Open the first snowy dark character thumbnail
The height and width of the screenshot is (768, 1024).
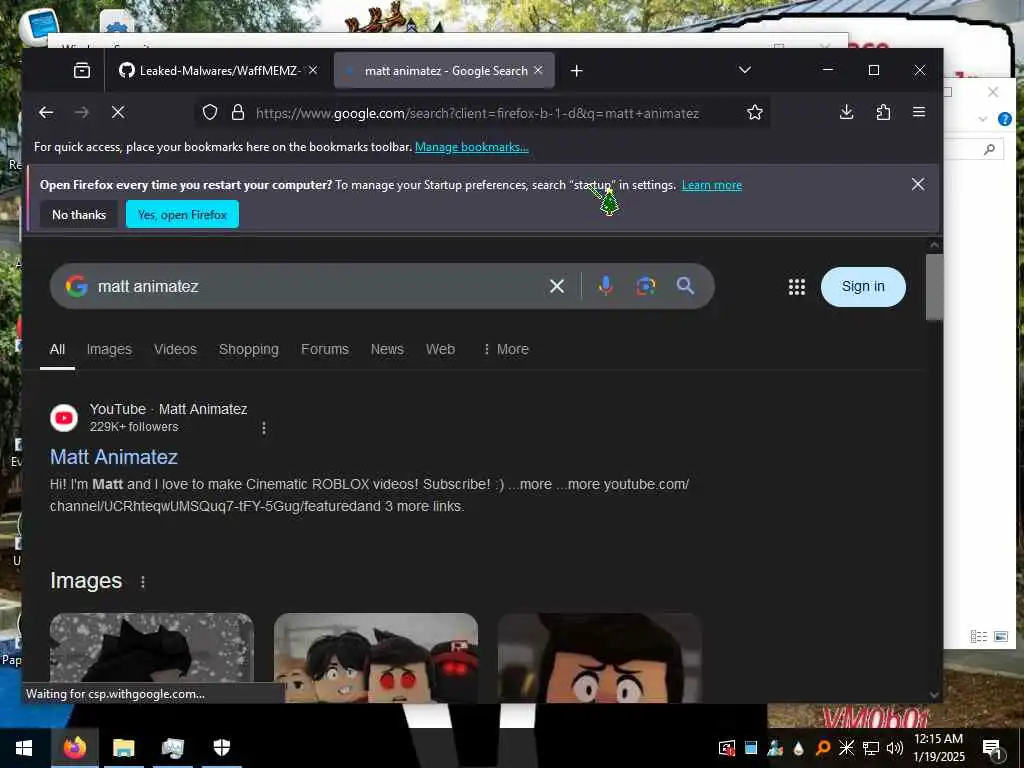(152, 658)
